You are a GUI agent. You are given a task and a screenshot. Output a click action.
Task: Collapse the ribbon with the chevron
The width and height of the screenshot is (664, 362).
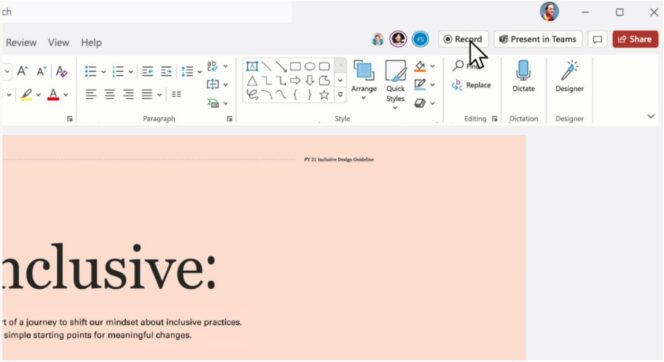pyautogui.click(x=651, y=116)
